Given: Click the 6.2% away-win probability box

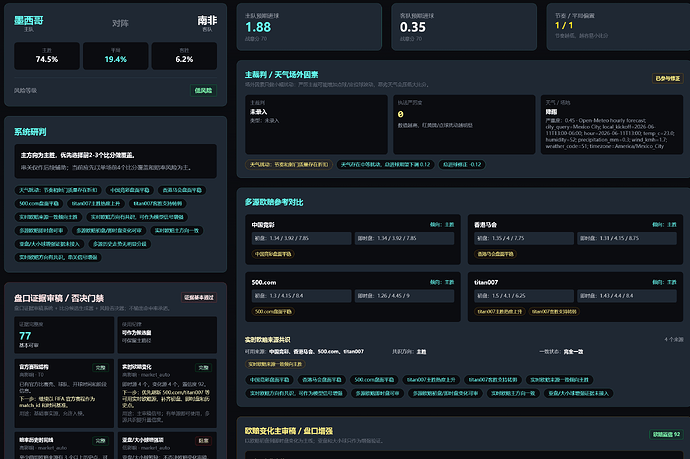Looking at the screenshot, I should (184, 56).
